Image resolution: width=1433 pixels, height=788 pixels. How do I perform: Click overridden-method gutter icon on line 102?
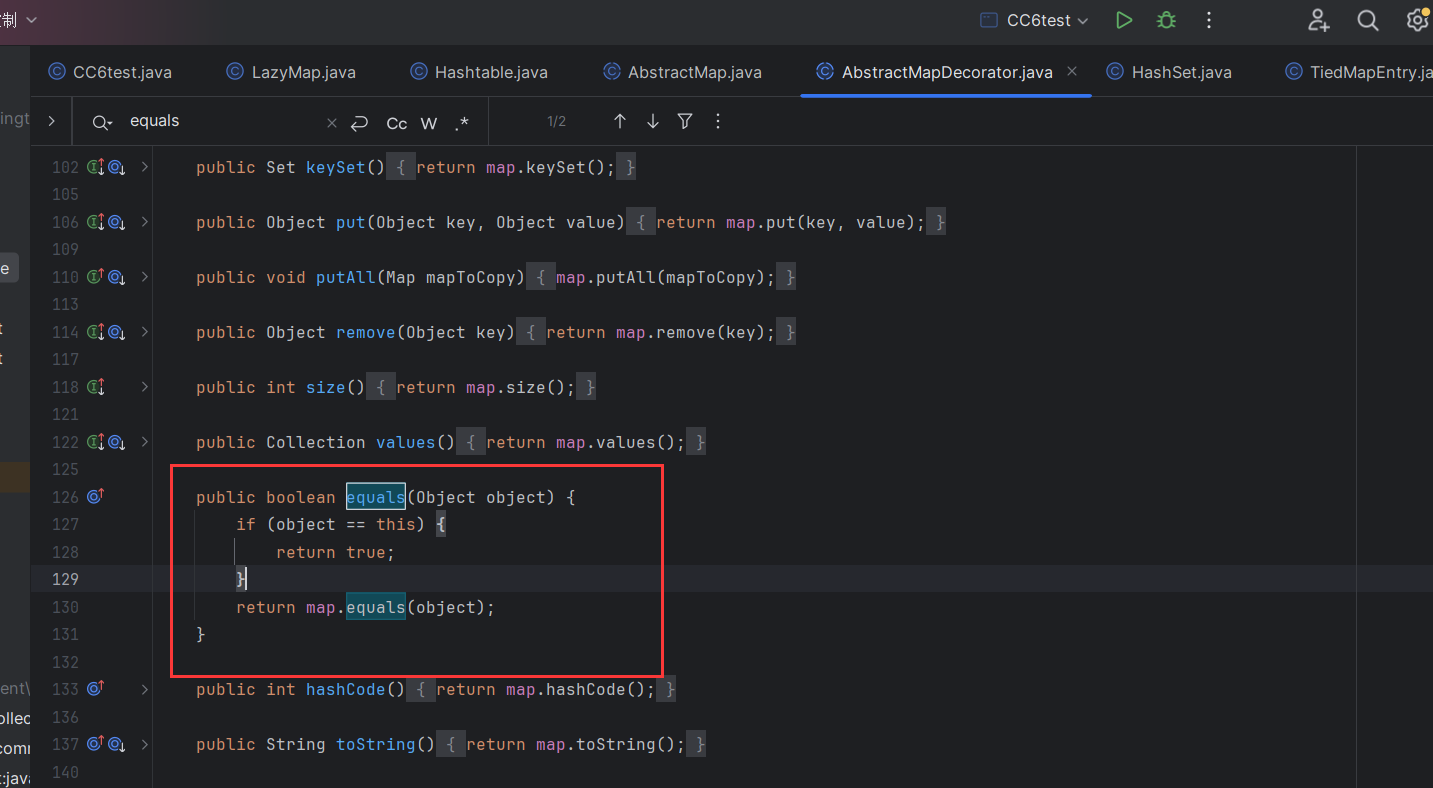(x=117, y=167)
